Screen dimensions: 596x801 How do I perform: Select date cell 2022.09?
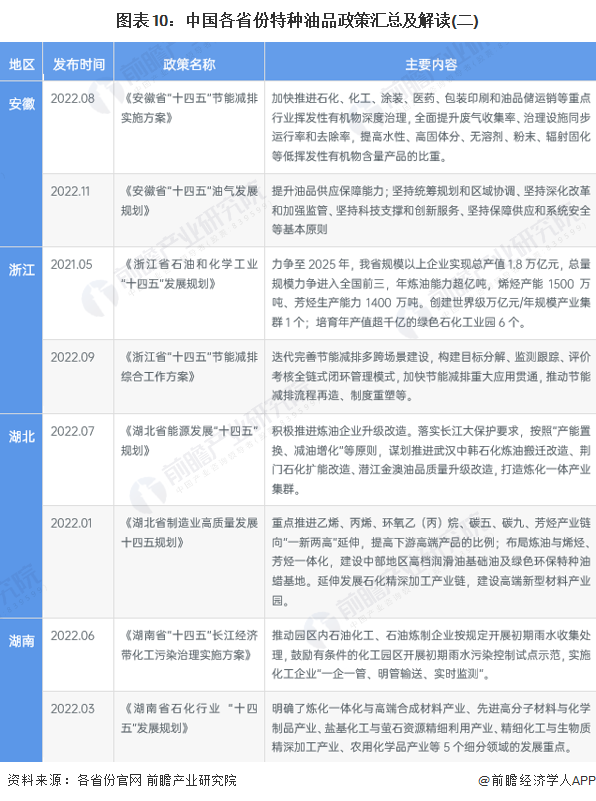tap(73, 357)
